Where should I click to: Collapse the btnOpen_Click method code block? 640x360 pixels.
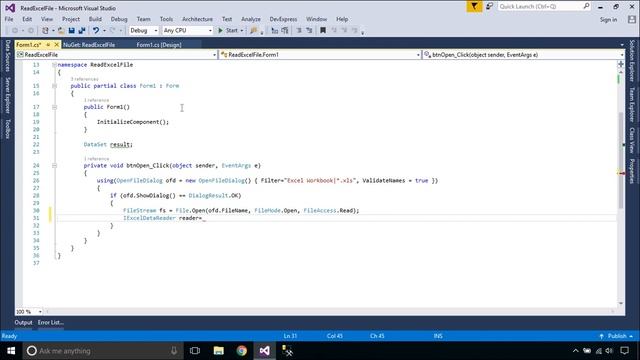coord(54,166)
